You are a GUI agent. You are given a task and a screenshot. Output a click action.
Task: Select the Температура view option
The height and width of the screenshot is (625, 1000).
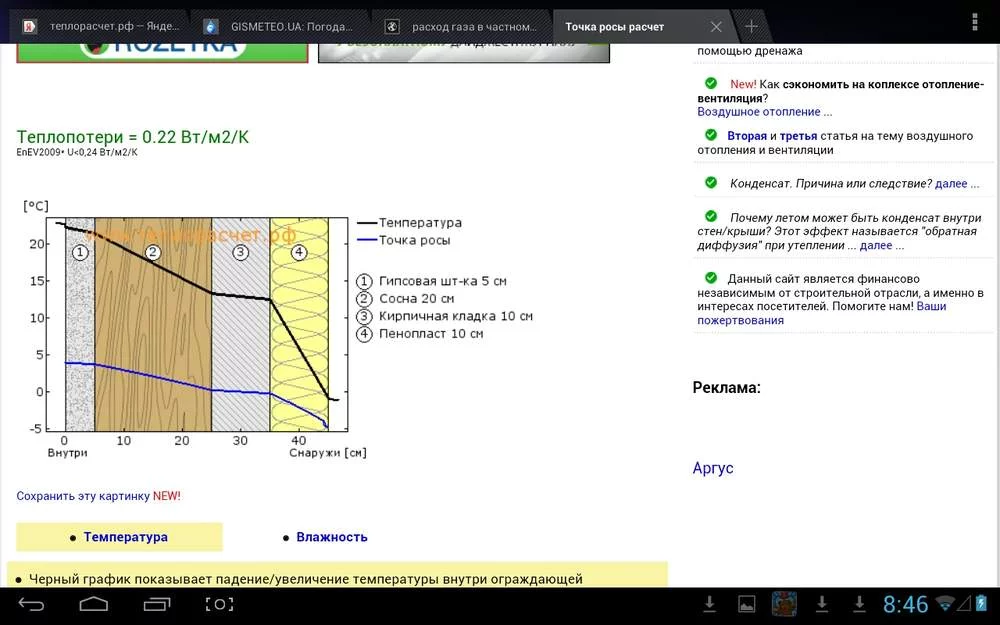pos(126,537)
